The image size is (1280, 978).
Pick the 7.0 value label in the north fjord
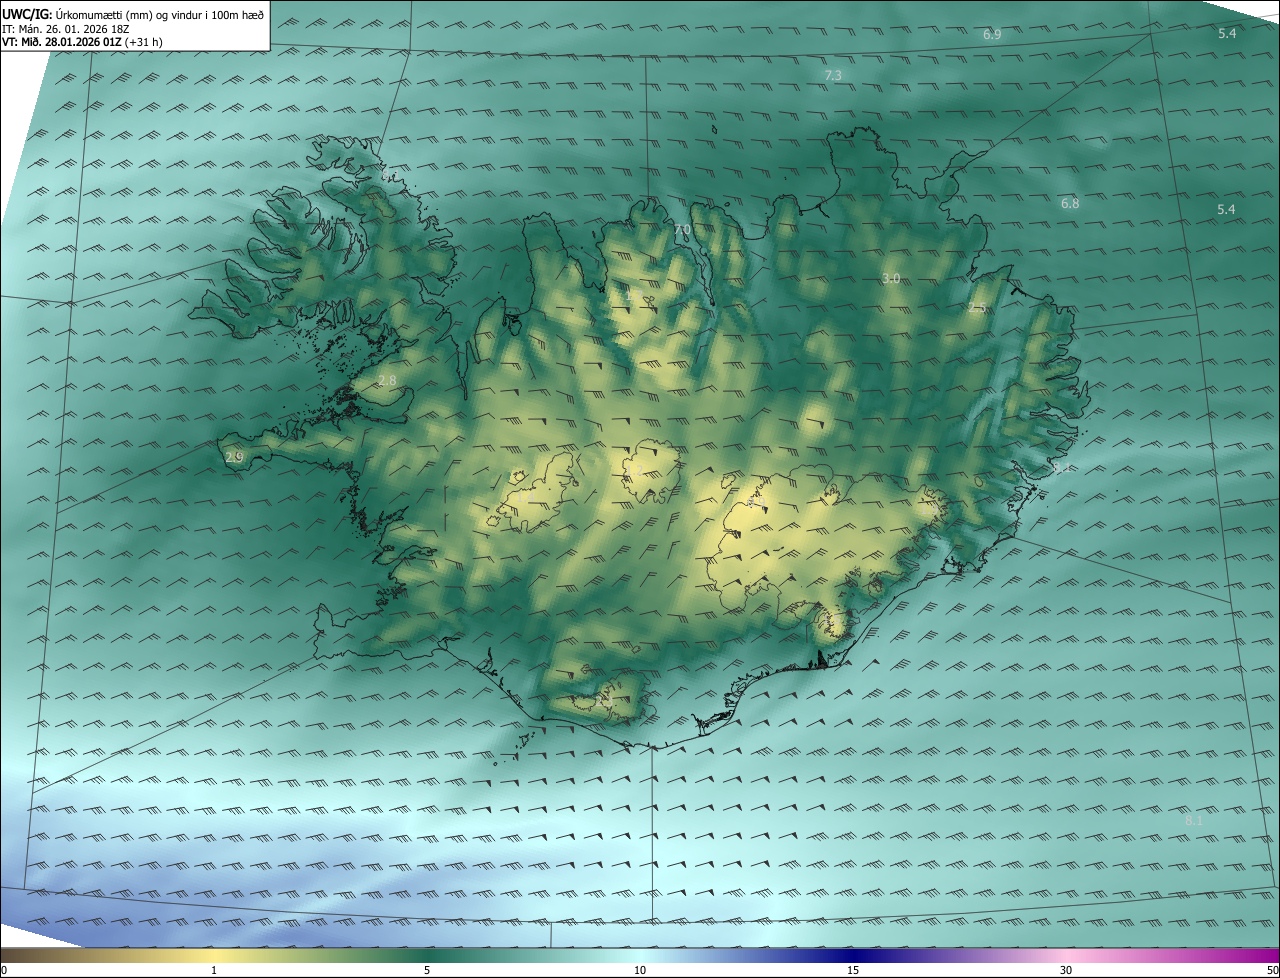coord(683,230)
